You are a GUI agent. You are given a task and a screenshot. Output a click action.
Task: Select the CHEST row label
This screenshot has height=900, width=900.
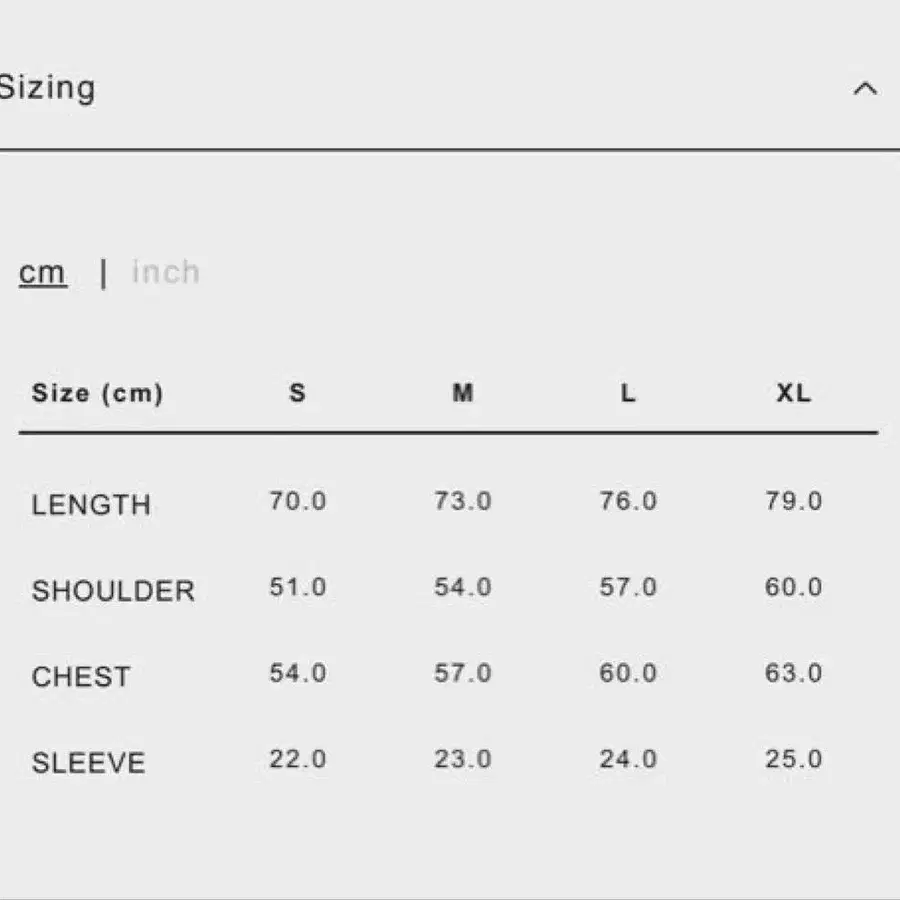coord(81,677)
